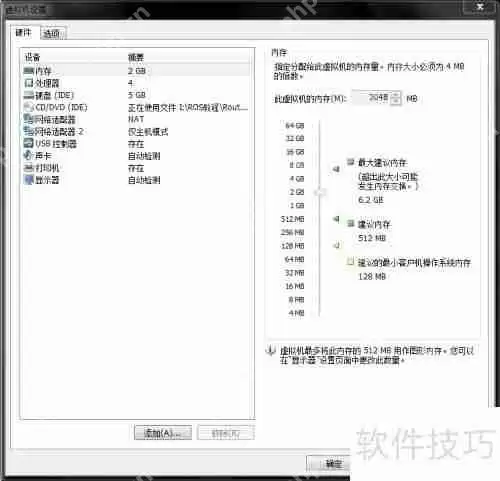Select the 处理器 row label

click(47, 83)
